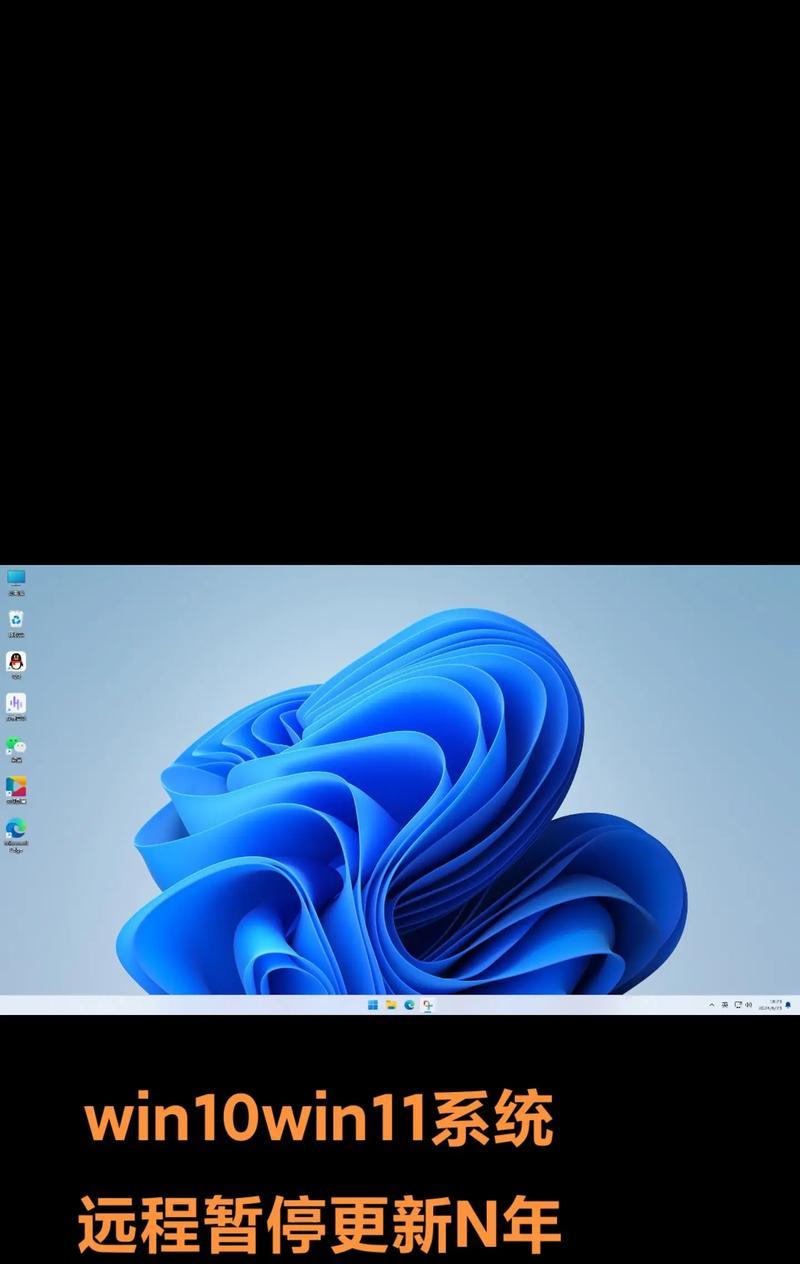This screenshot has width=800, height=1264.
Task: Open the Windows Start menu button
Action: [x=373, y=1005]
